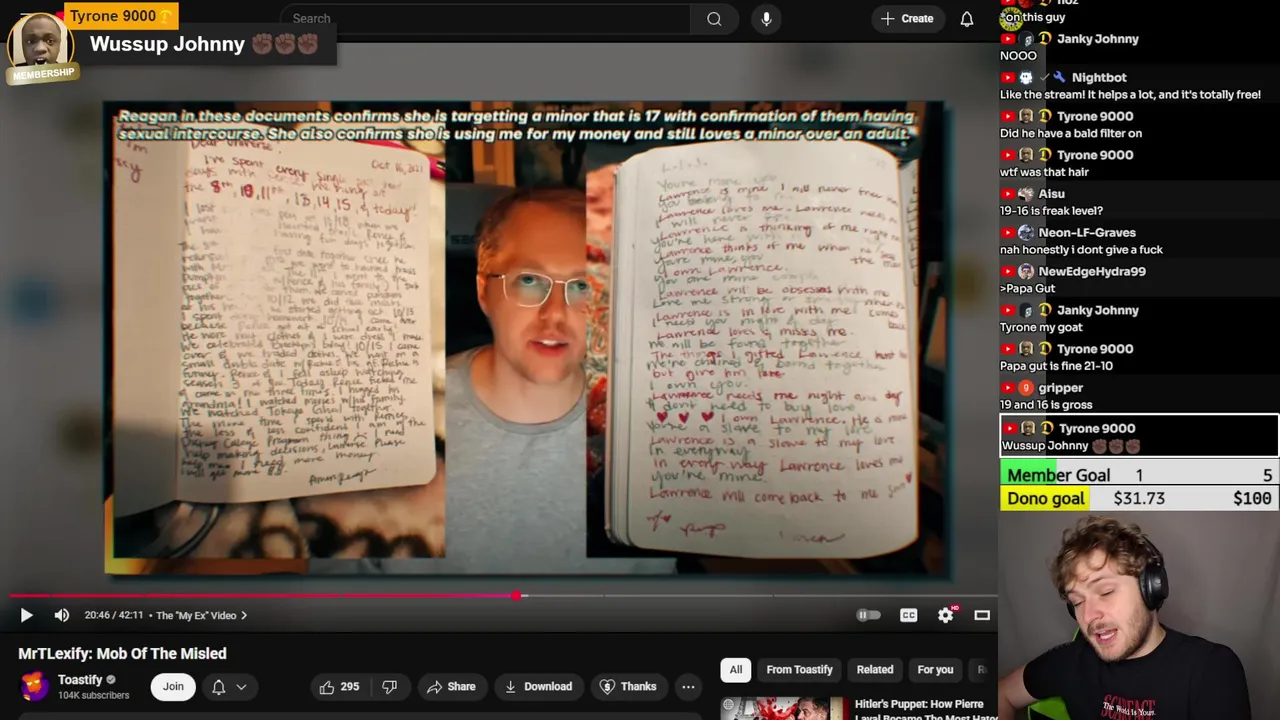Select the All filter chip
This screenshot has width=1280, height=720.
736,670
